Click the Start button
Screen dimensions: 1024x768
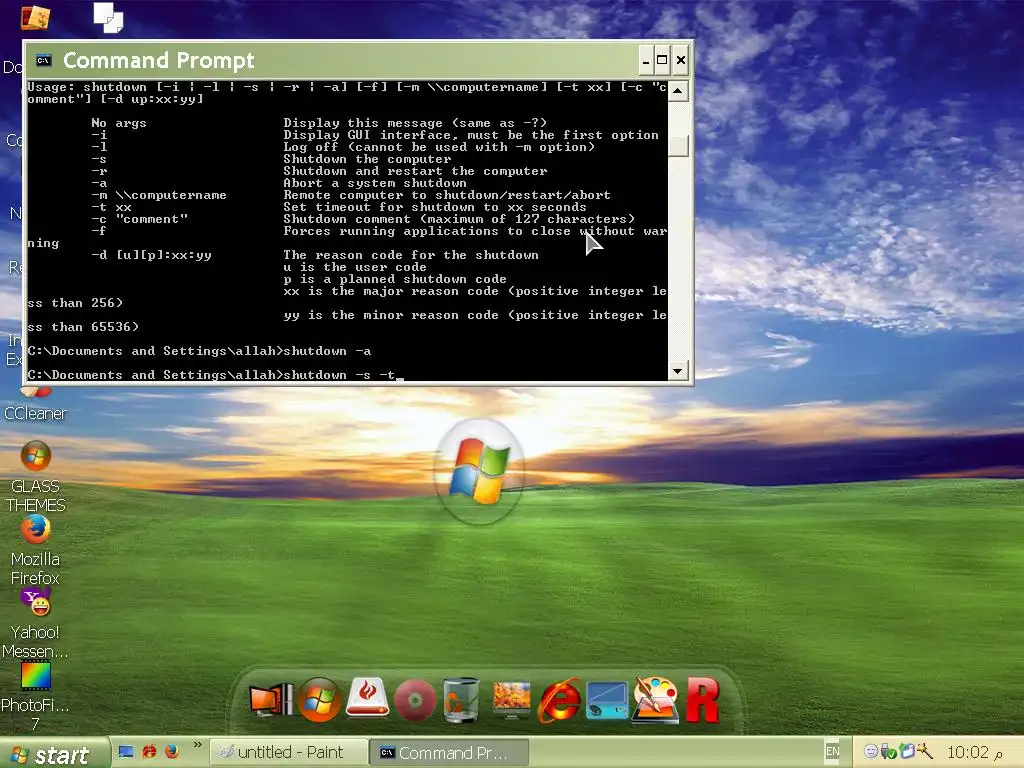pos(54,754)
